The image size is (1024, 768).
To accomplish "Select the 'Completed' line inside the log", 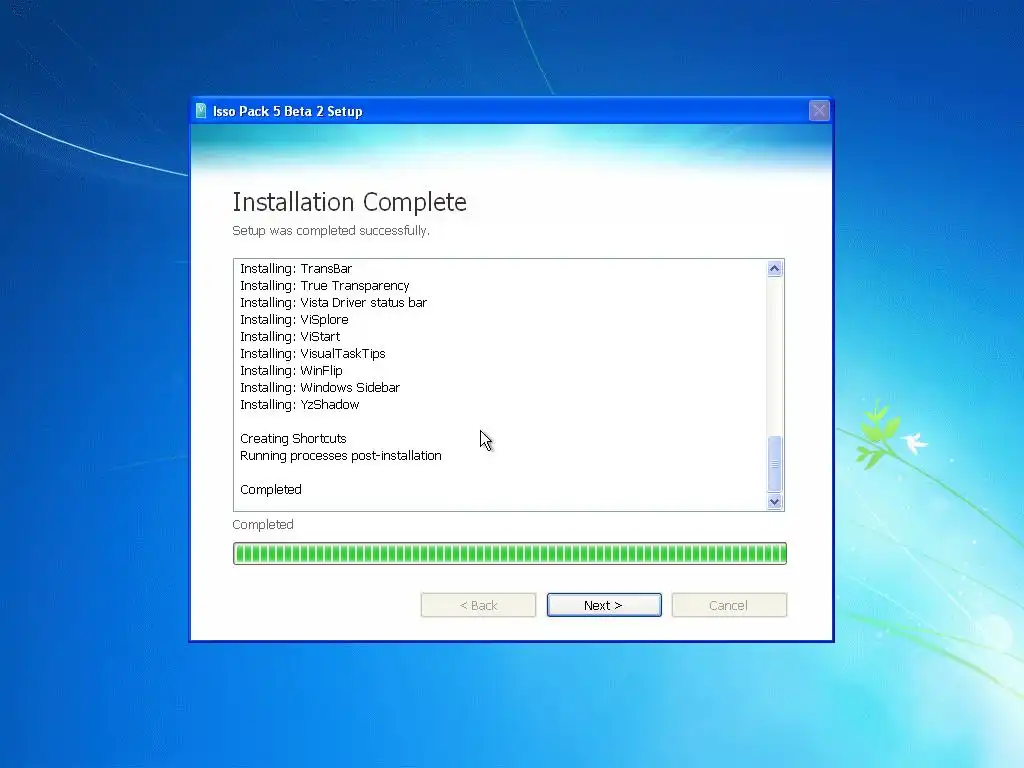I will click(x=271, y=489).
